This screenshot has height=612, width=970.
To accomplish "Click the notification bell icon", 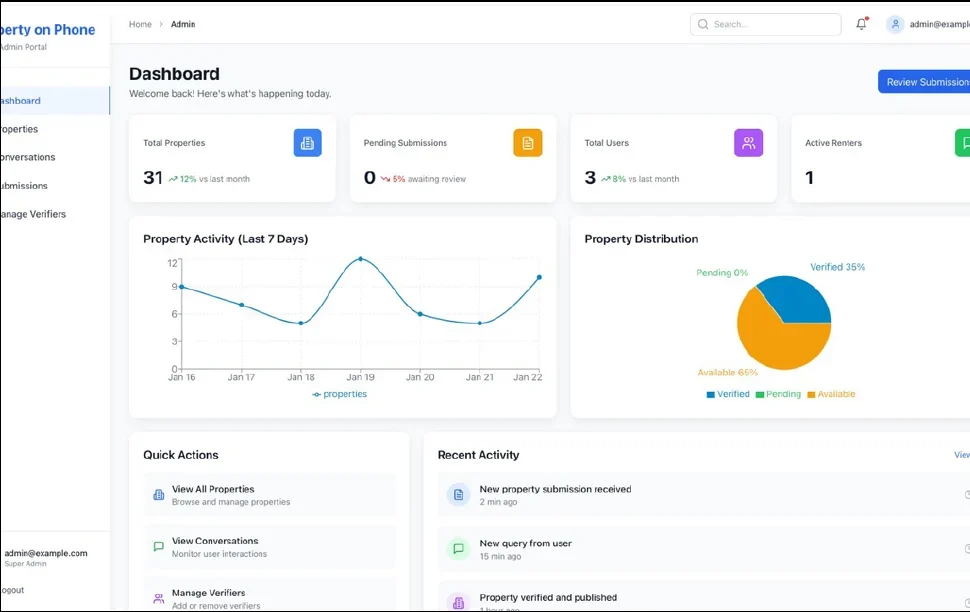I will (x=861, y=24).
